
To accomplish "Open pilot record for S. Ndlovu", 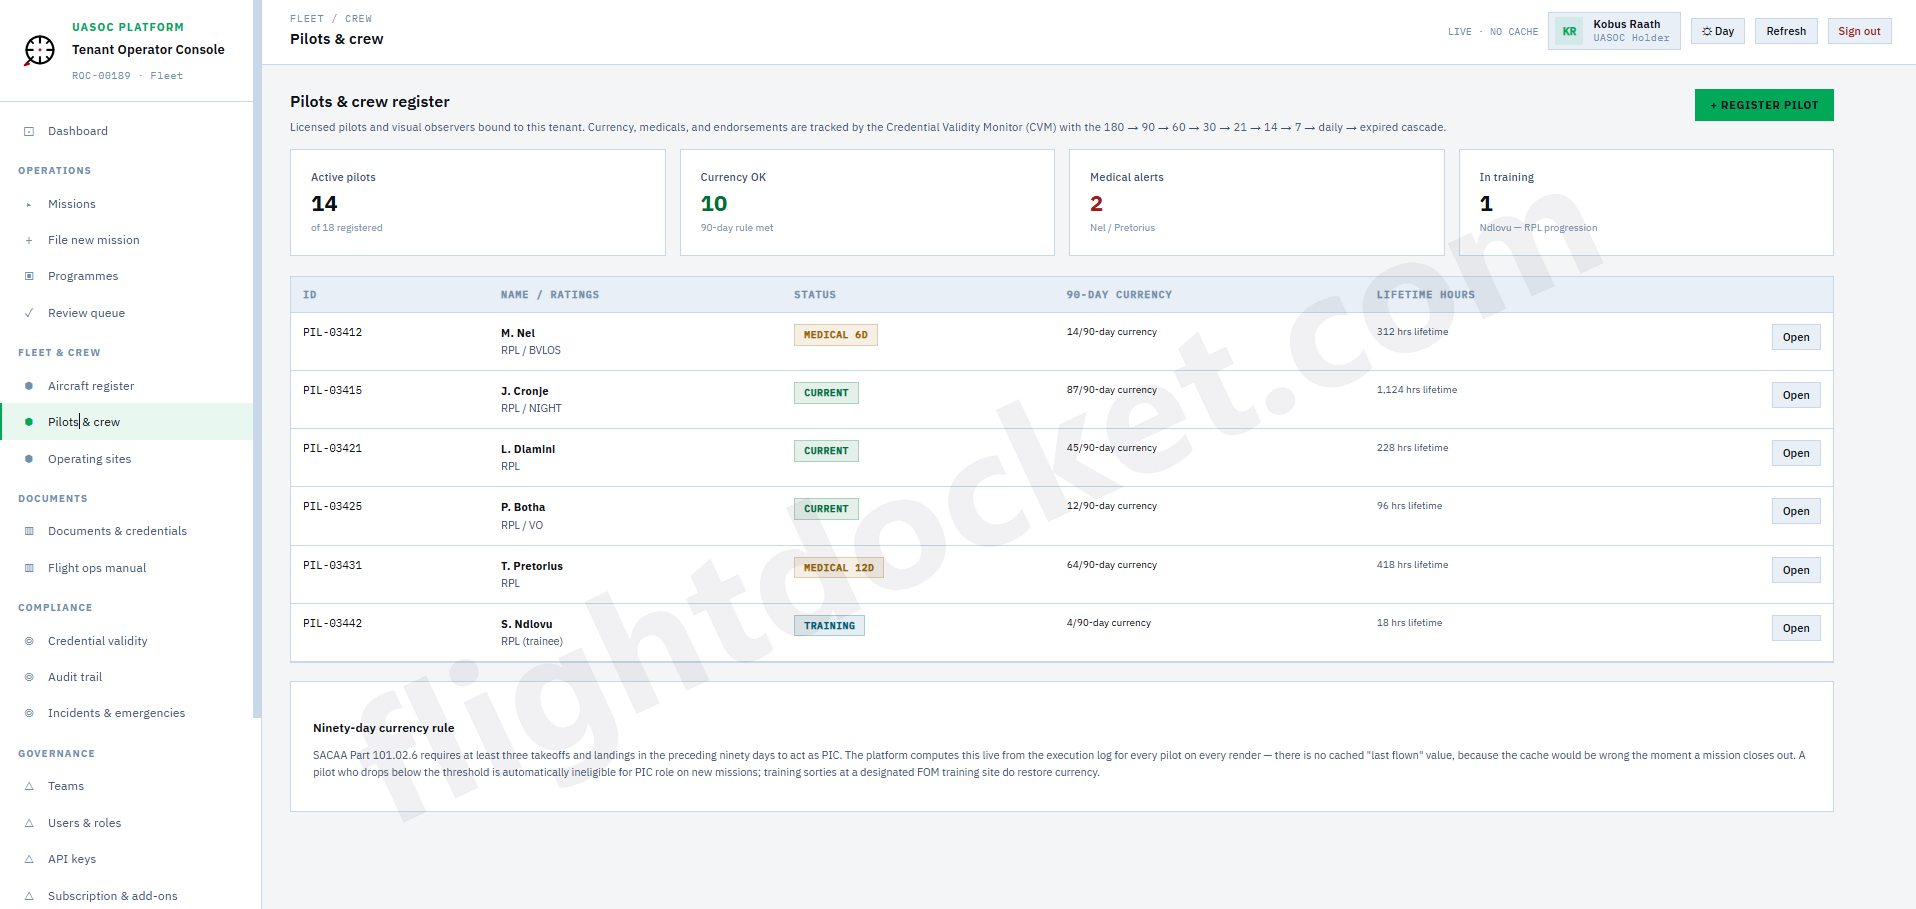I will 1795,627.
